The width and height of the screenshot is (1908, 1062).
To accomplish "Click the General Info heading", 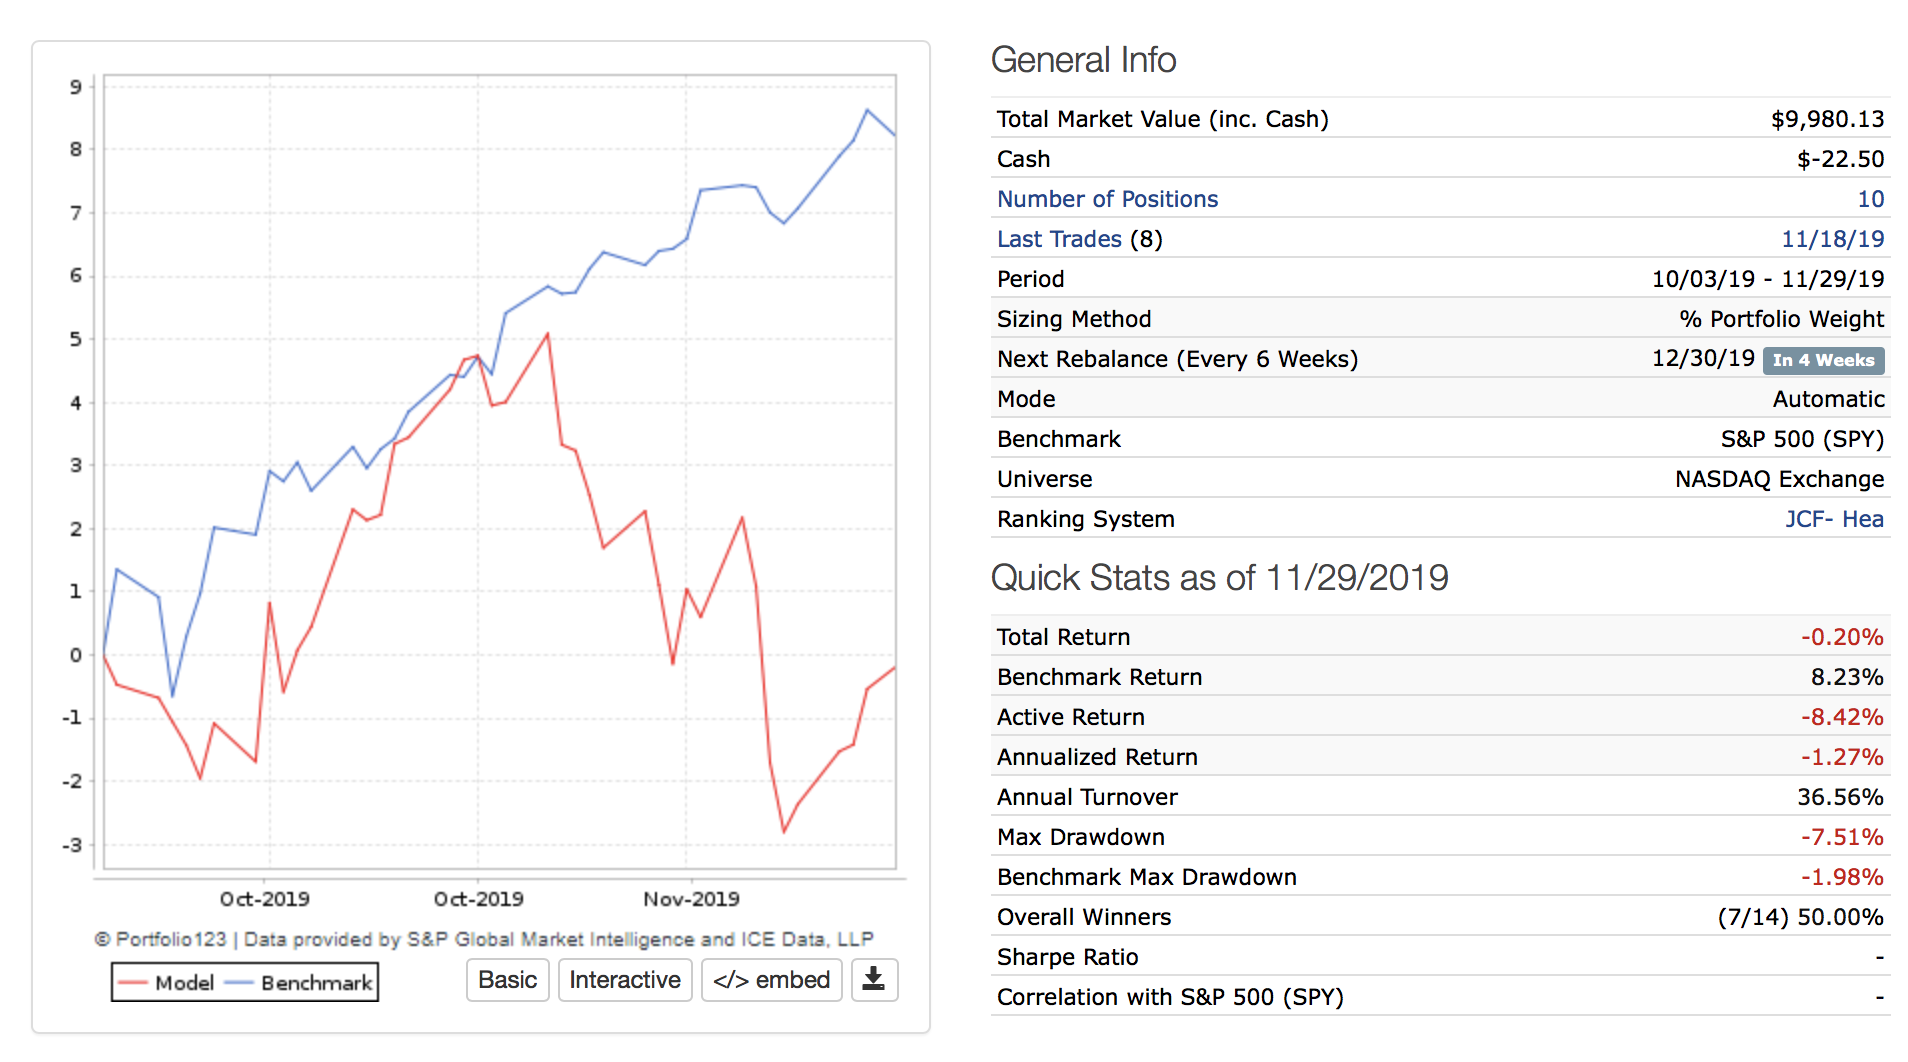I will coord(1083,60).
